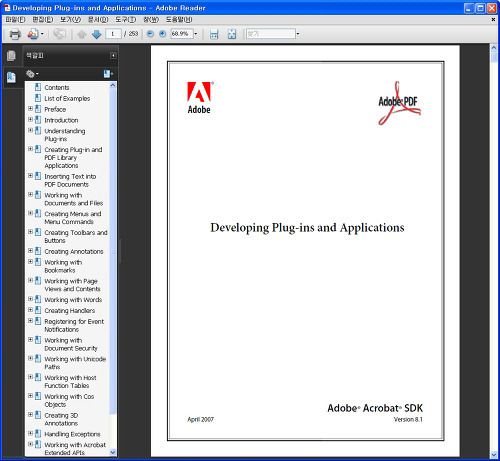
Task: Open Creating Menus and Menu Commands bookmark
Action: click(x=73, y=218)
